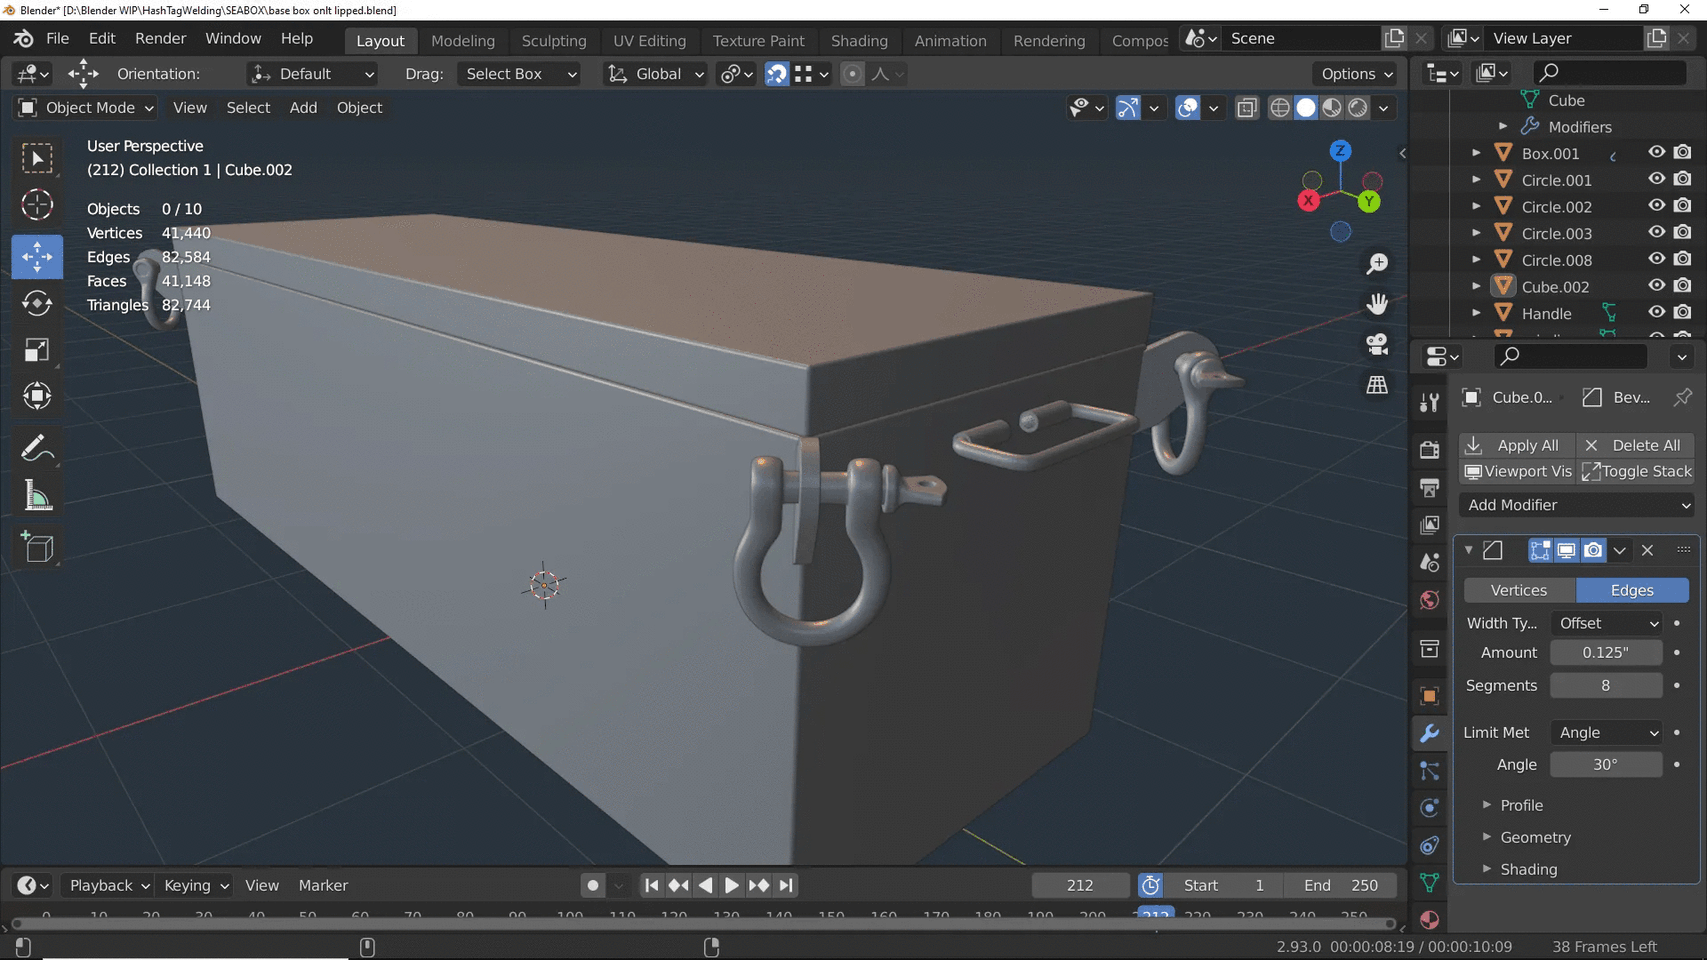Expand the Geometry section
This screenshot has height=960, width=1707.
(1535, 837)
